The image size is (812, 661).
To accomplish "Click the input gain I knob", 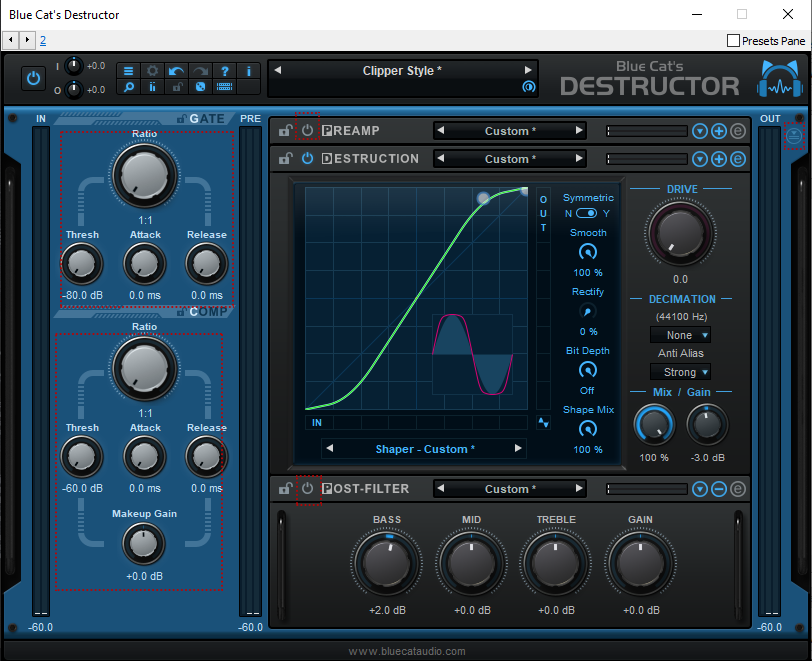I will (x=74, y=66).
